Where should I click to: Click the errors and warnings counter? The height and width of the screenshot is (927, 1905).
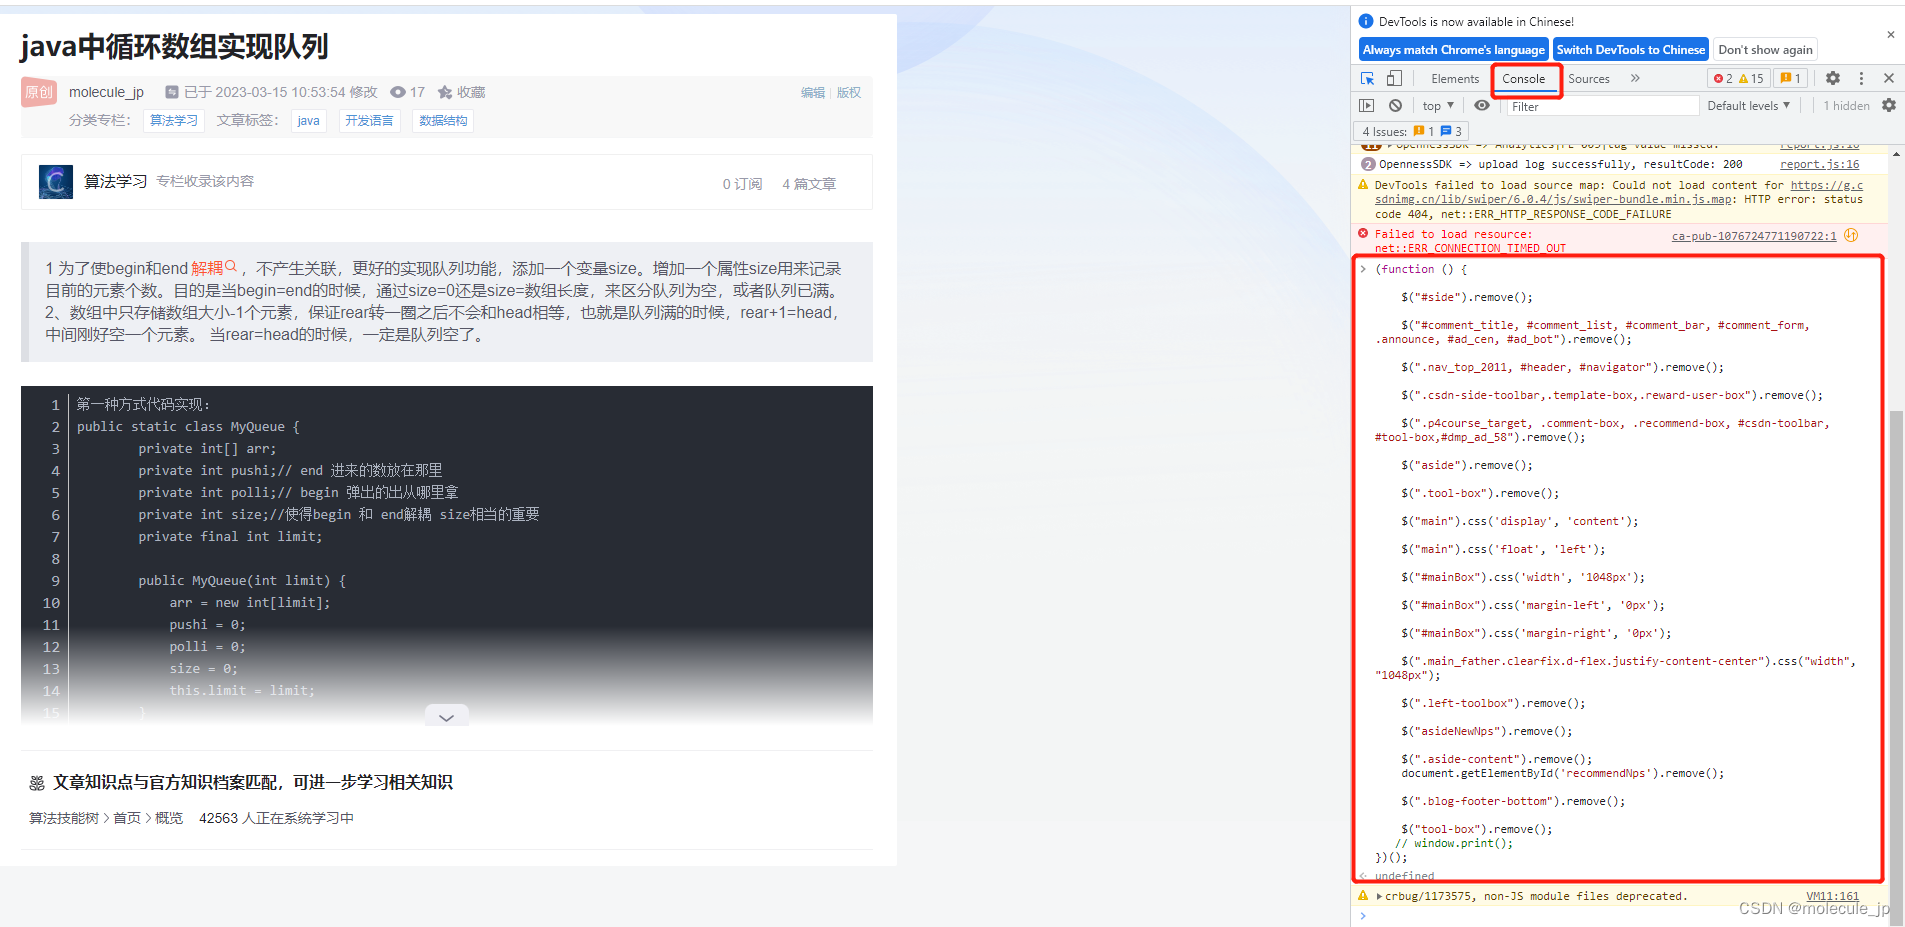[x=1739, y=78]
